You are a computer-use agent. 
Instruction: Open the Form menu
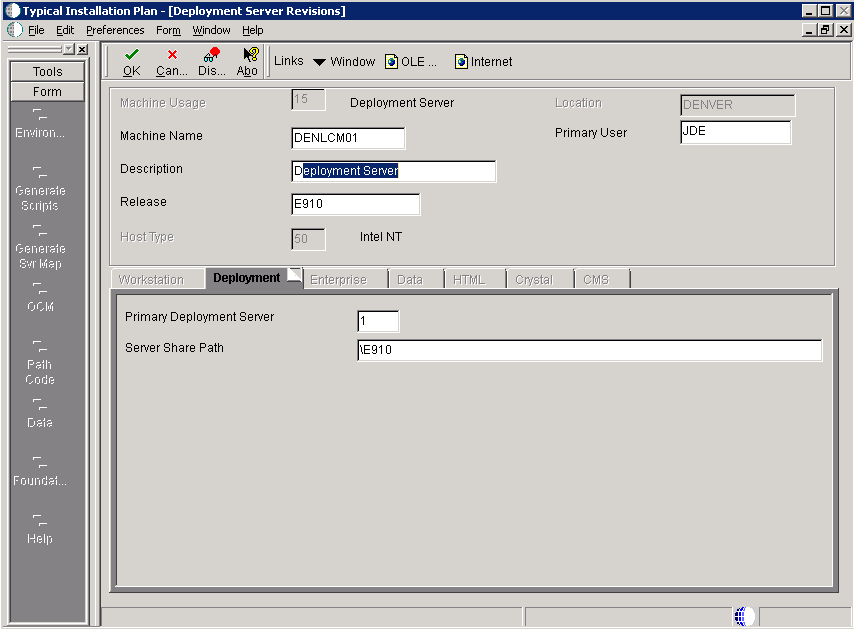(x=168, y=30)
